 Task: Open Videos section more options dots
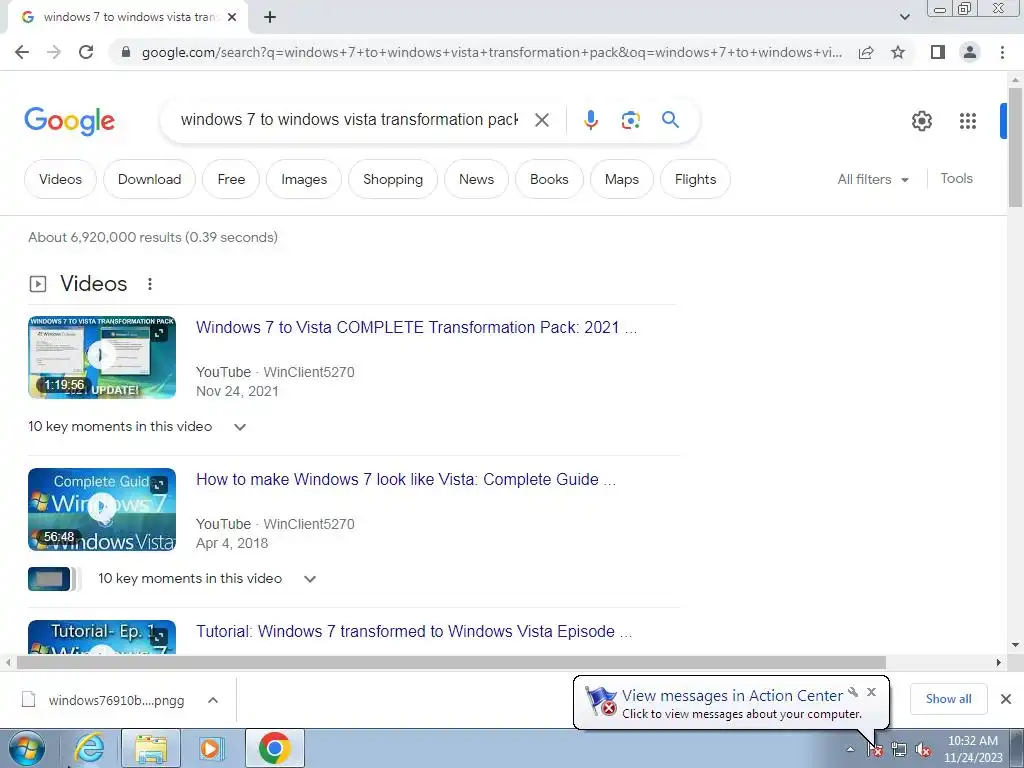click(x=150, y=284)
